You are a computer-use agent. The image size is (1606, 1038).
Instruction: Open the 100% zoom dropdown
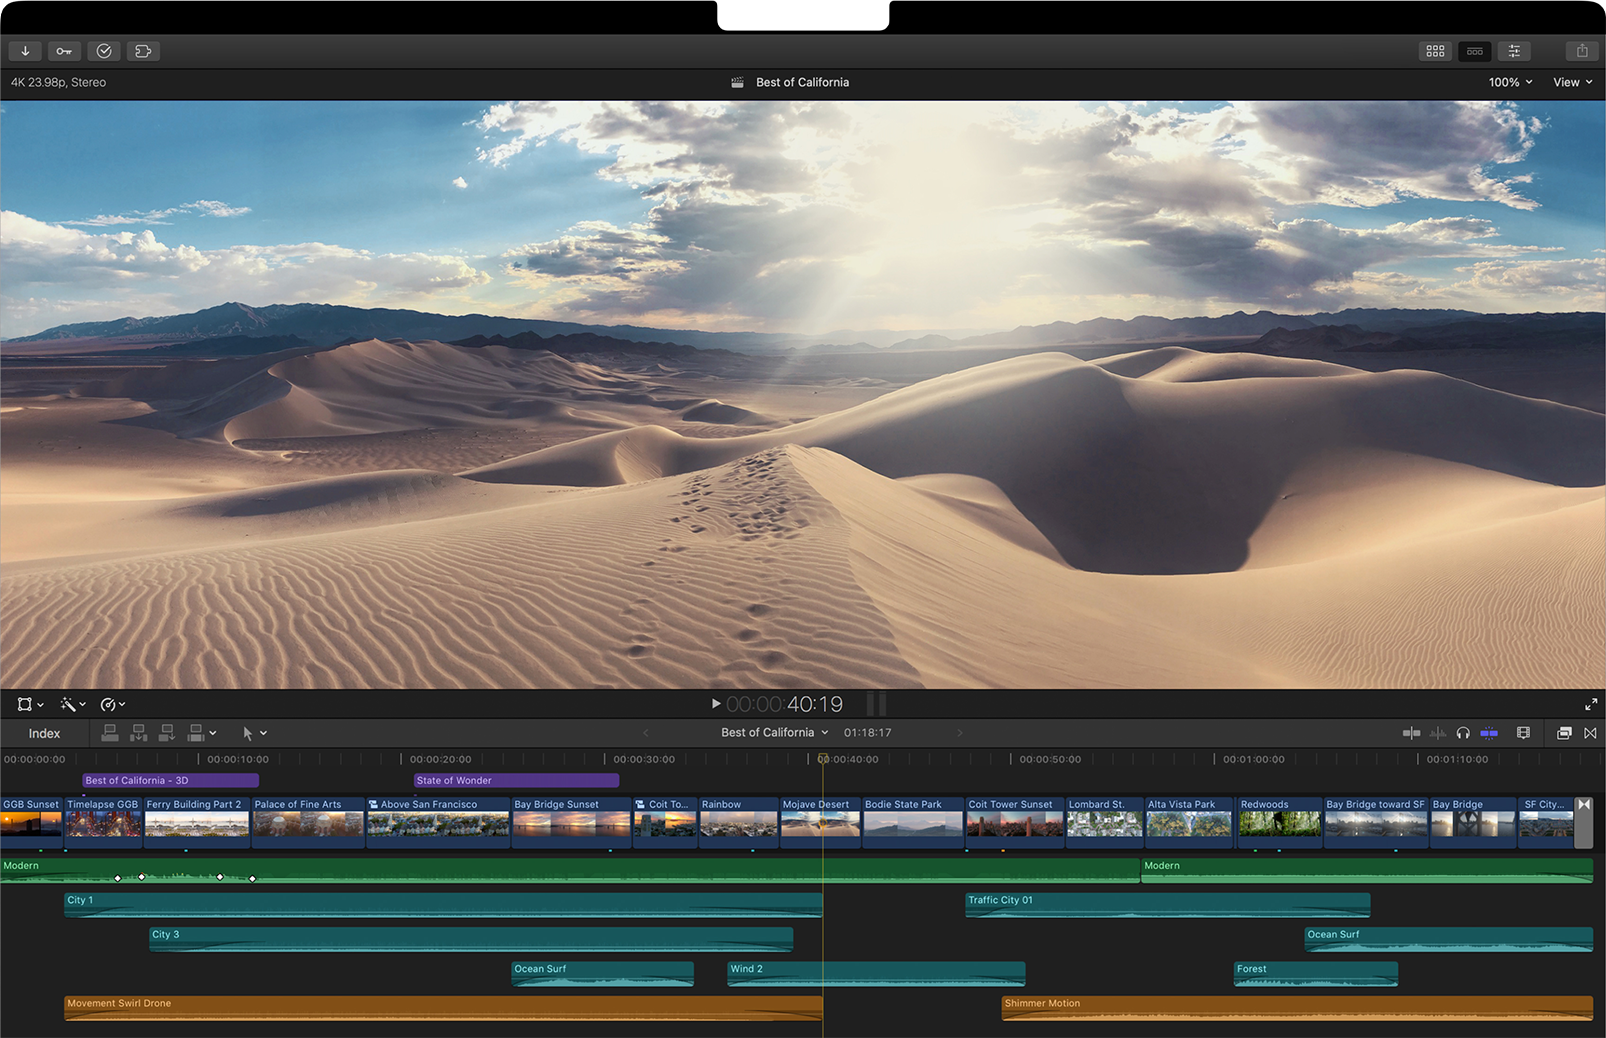pos(1509,82)
